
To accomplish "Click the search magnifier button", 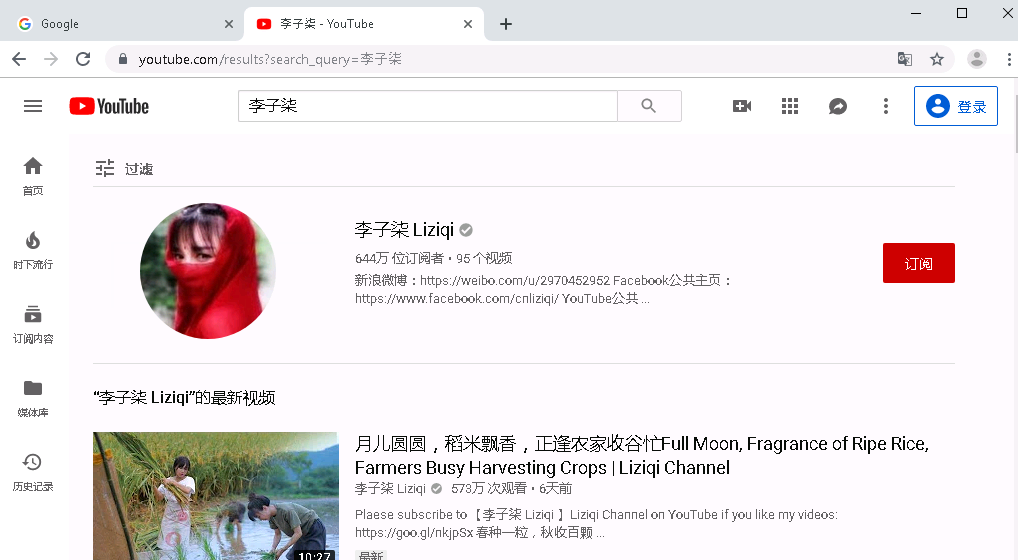I will (x=649, y=106).
